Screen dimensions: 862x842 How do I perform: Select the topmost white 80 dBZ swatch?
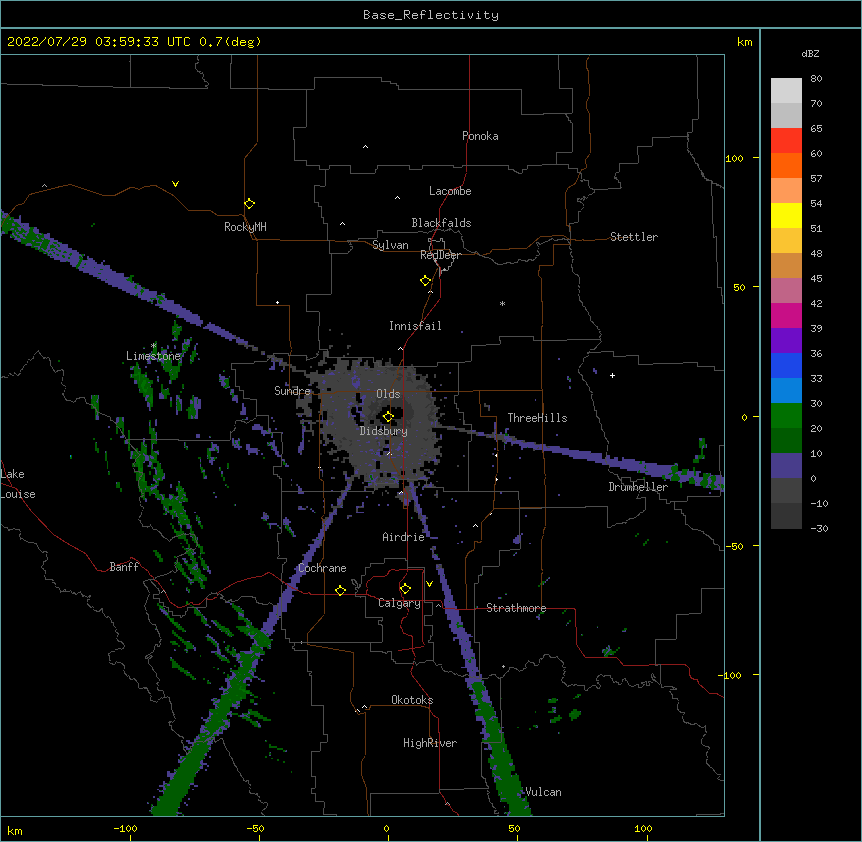pos(786,90)
